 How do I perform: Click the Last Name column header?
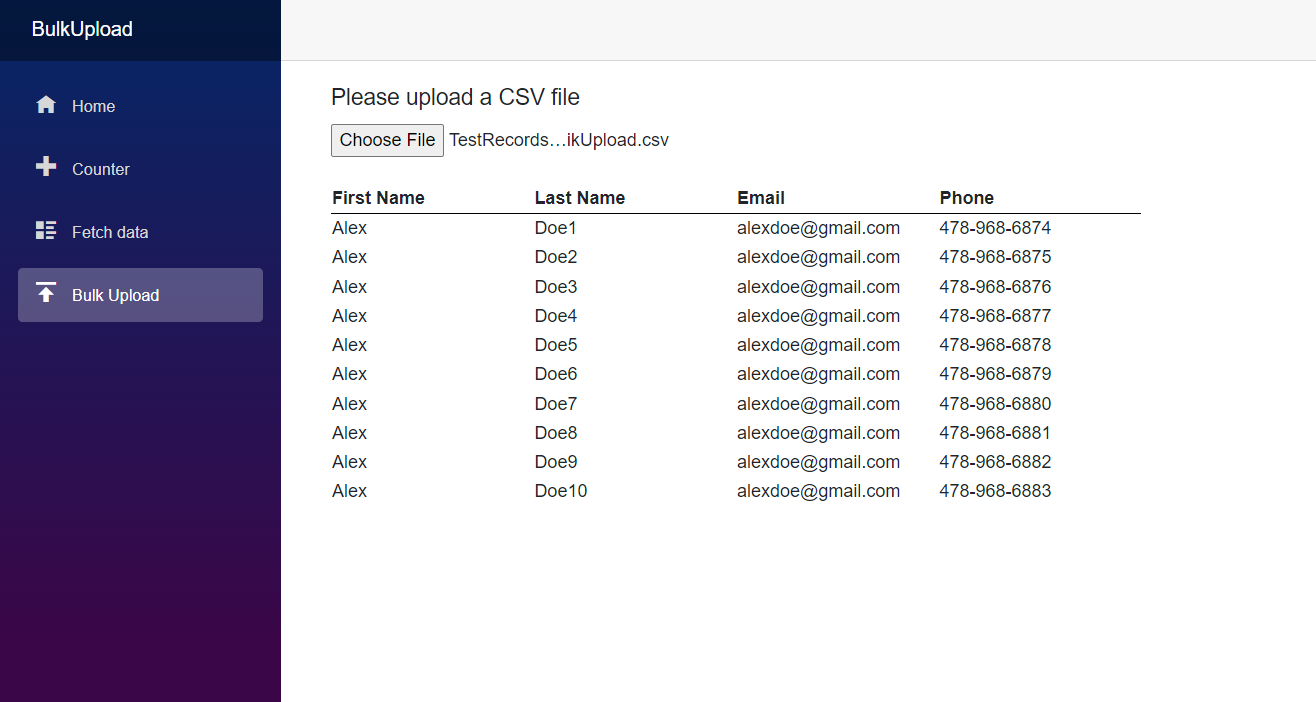click(x=580, y=198)
